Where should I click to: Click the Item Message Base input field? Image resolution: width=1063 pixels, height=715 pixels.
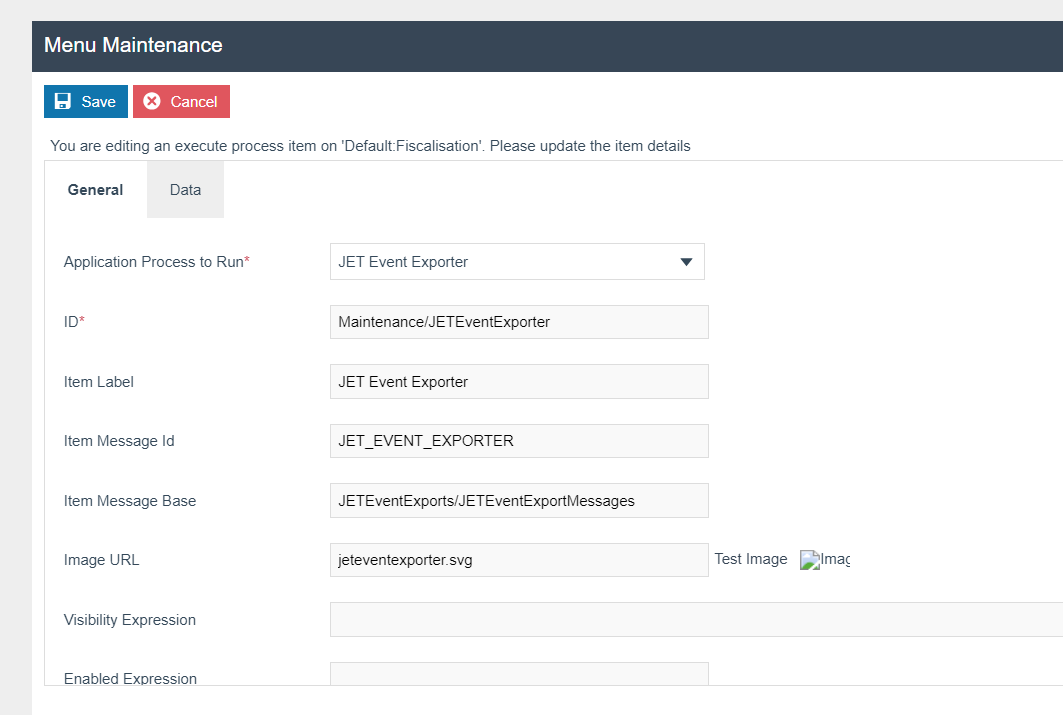coord(518,500)
